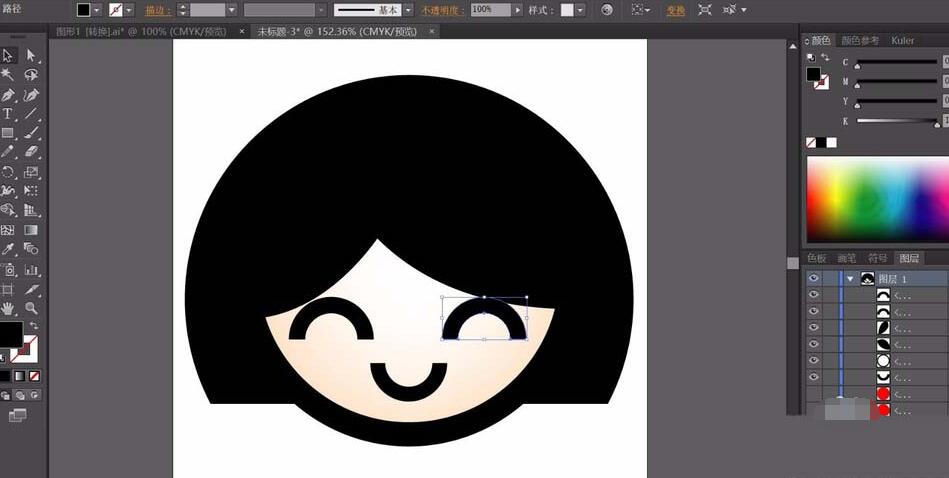Toggle visibility of the white circle sublayer
The height and width of the screenshot is (478, 949).
[813, 360]
